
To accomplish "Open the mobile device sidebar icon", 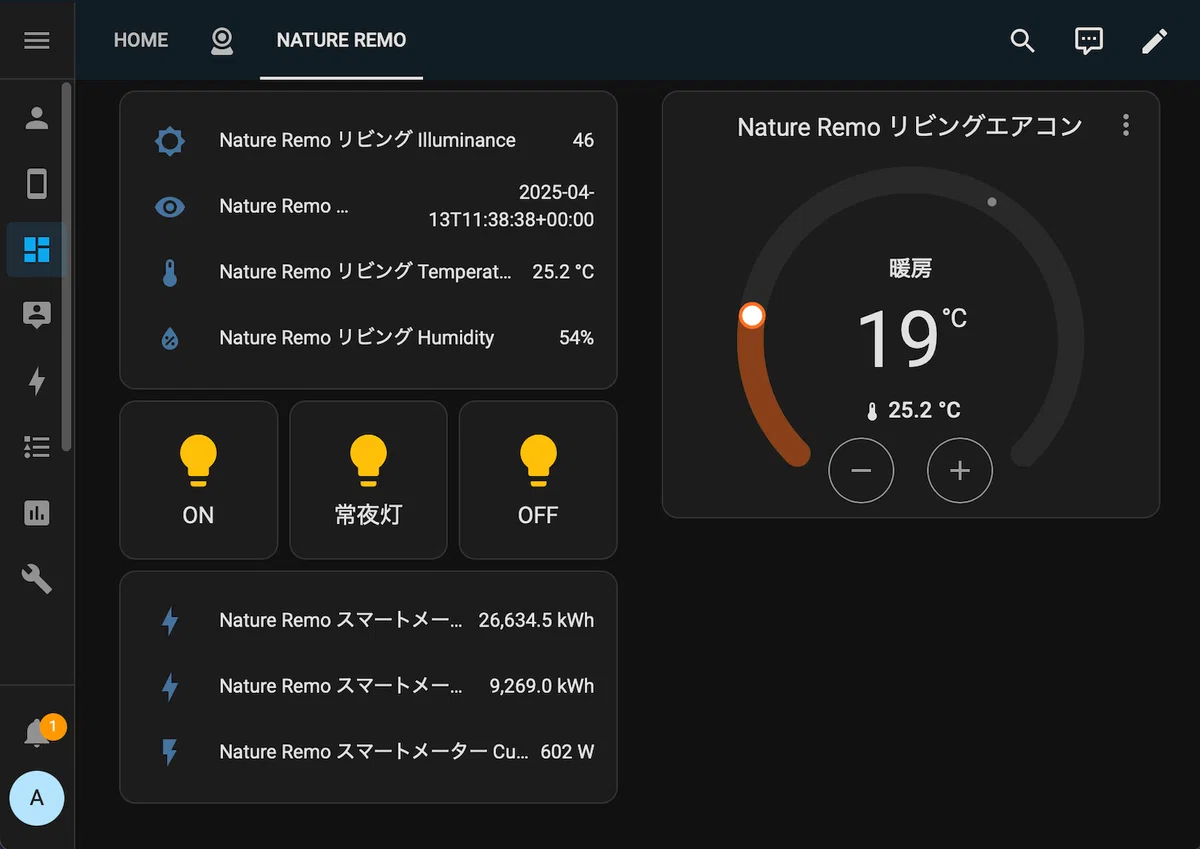I will [x=37, y=184].
